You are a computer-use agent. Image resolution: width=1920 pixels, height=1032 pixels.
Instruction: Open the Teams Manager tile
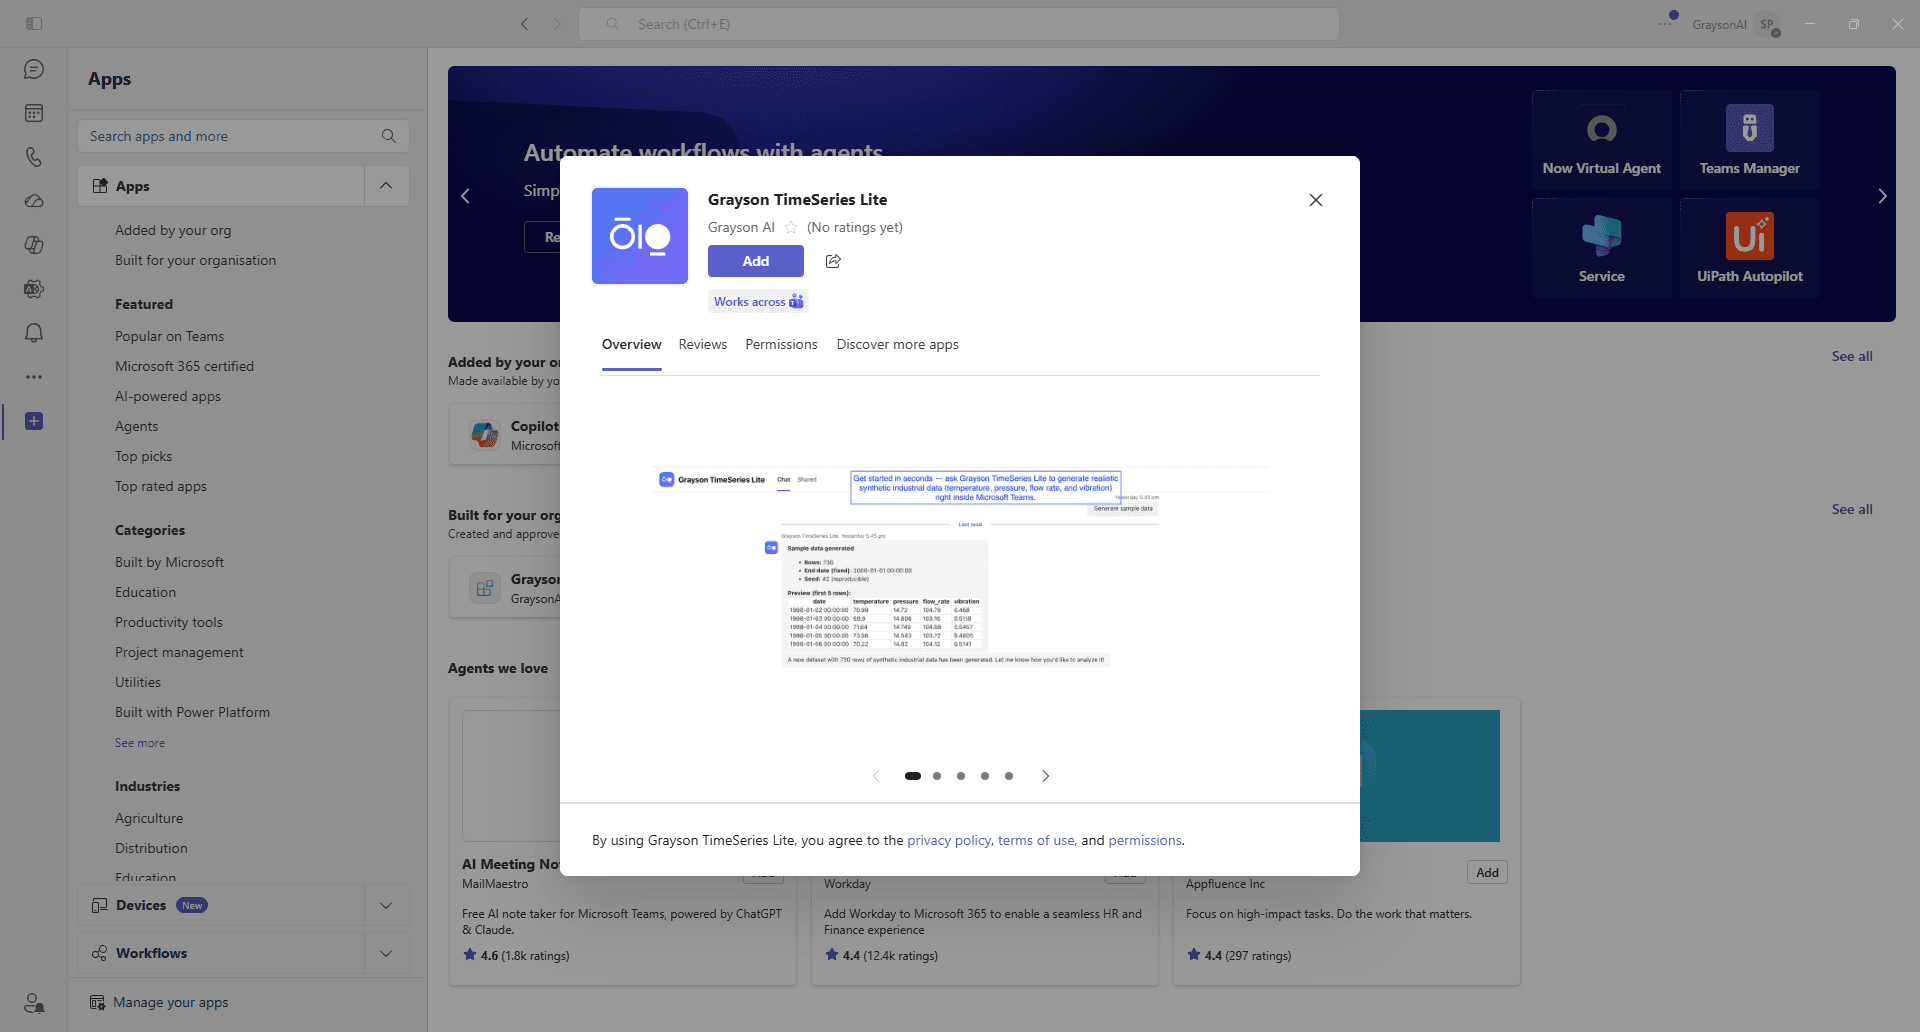(1750, 140)
